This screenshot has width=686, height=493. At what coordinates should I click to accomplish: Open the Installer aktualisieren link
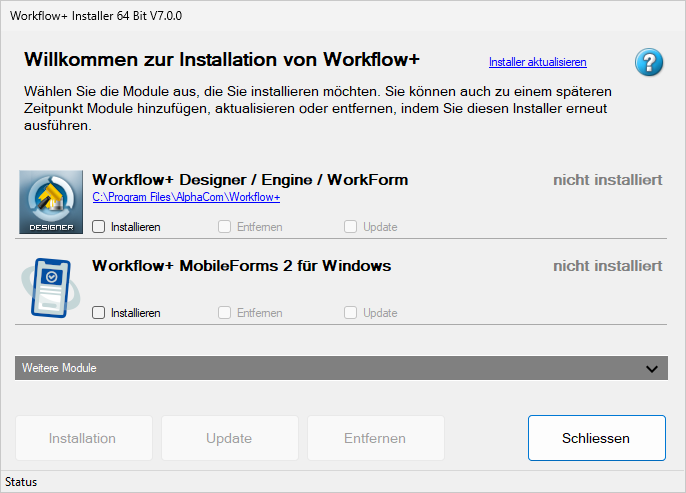point(538,62)
